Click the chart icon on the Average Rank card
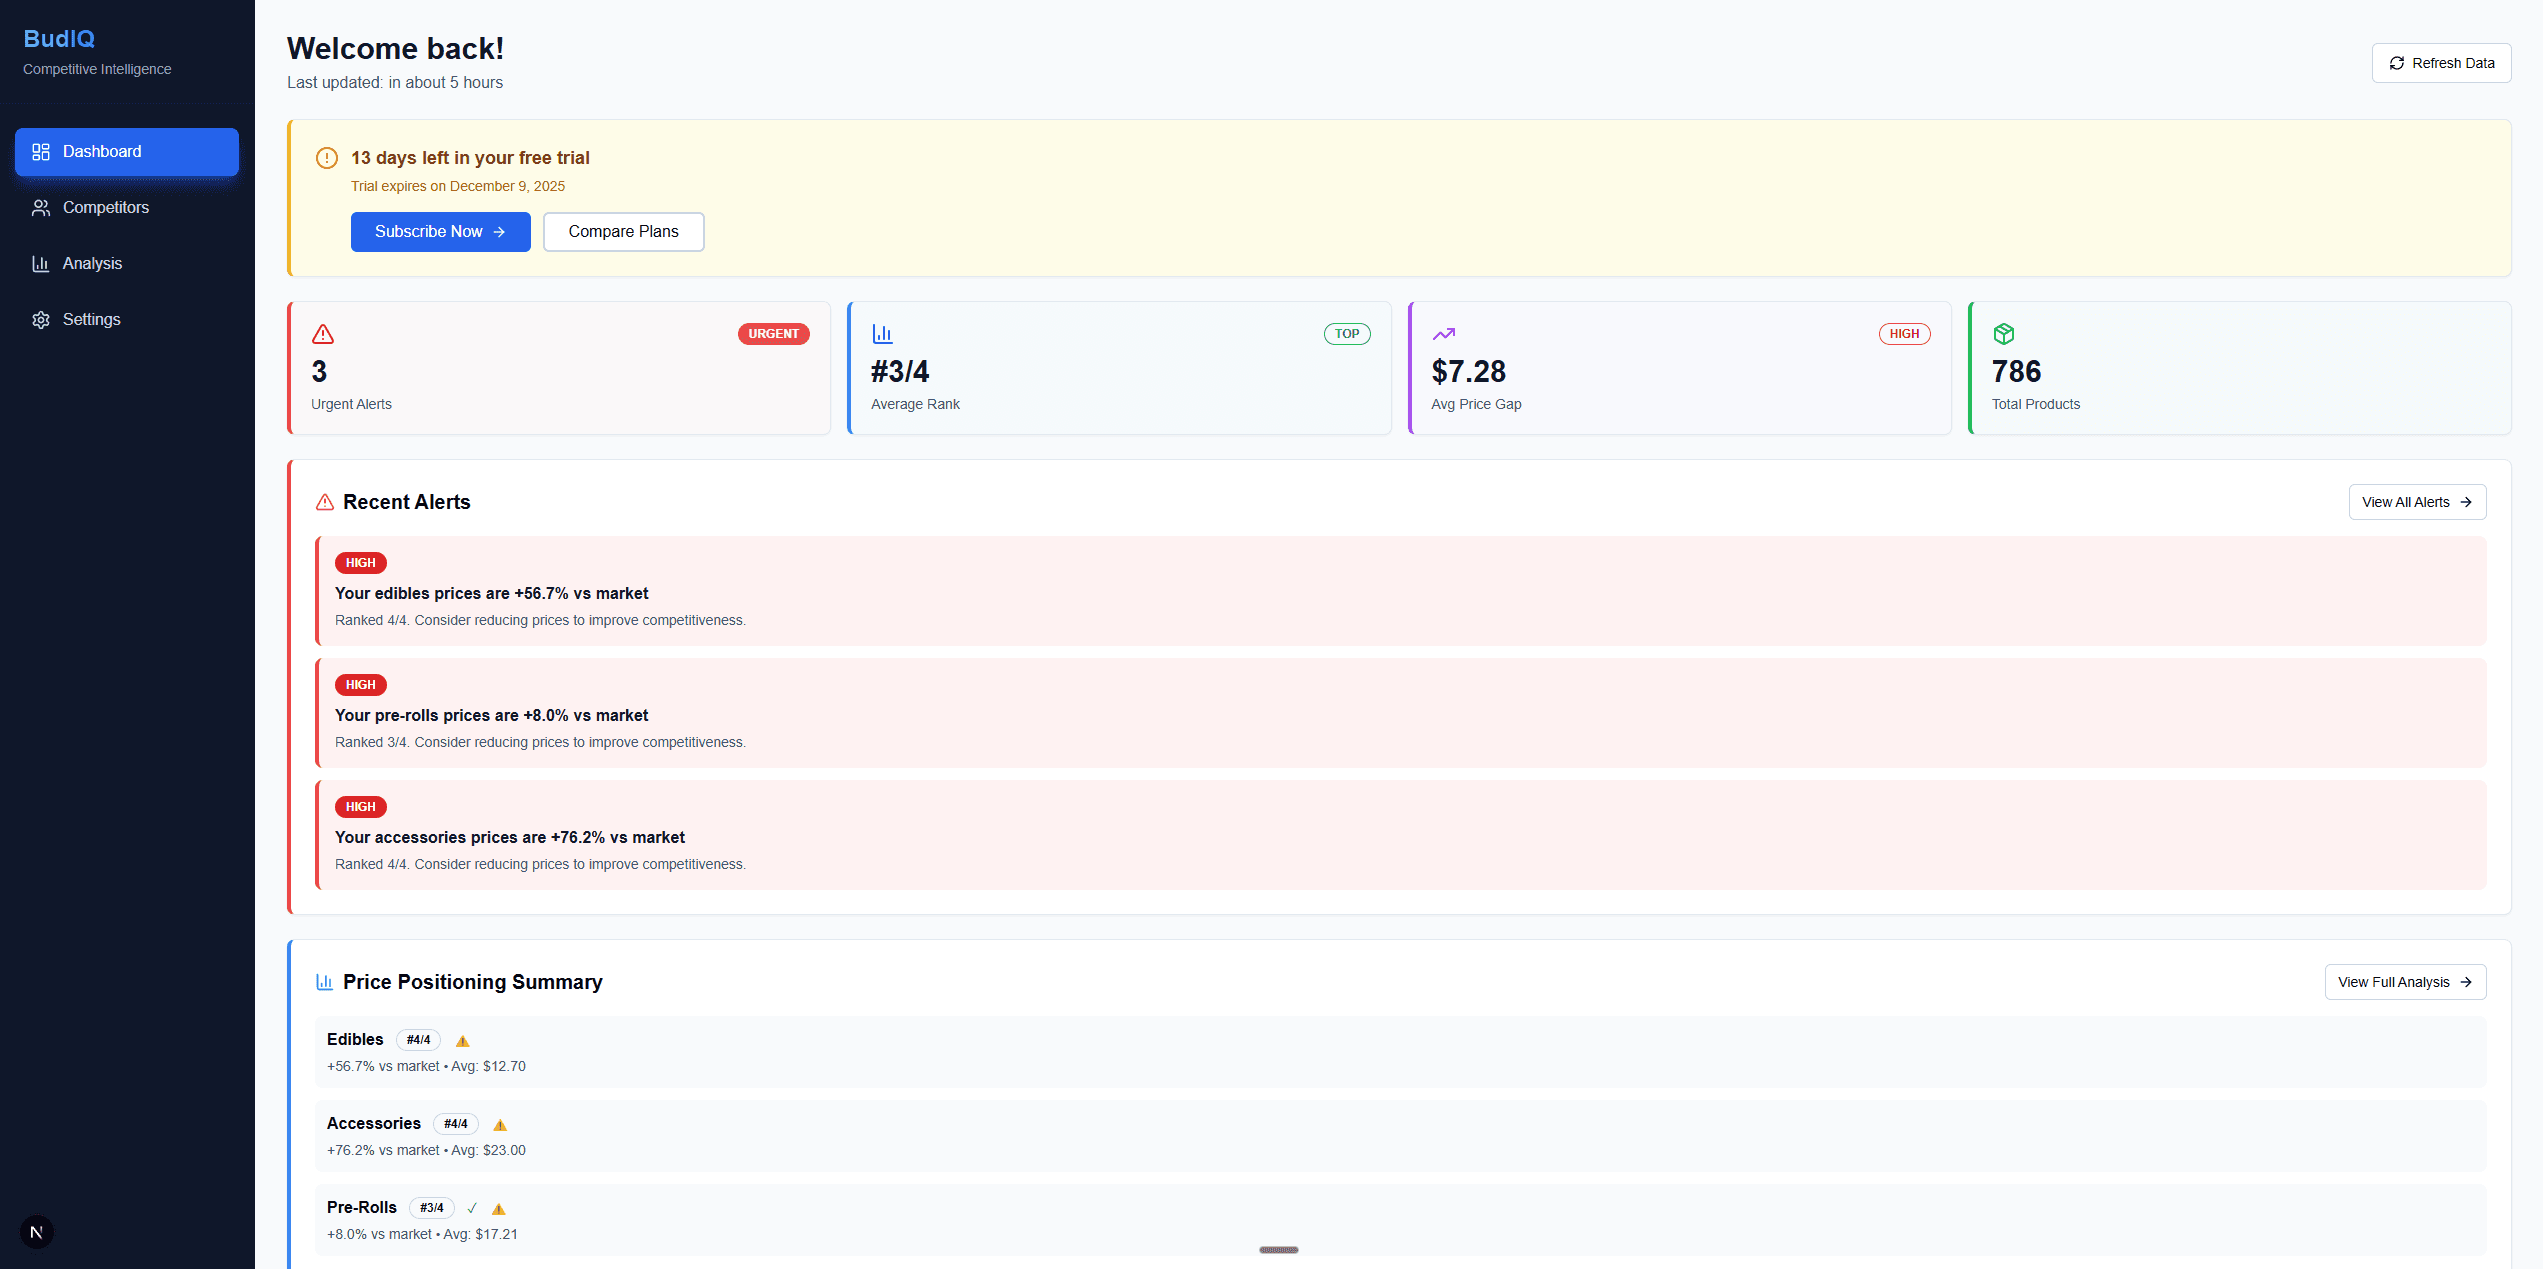Screen dimensions: 2543x1269 (882, 332)
